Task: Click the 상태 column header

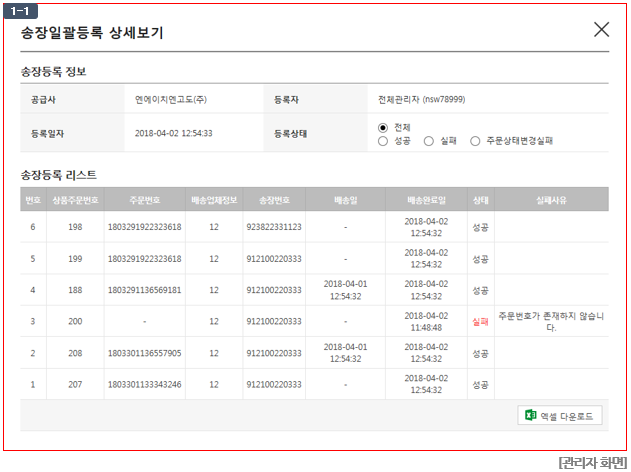Action: pyautogui.click(x=480, y=200)
